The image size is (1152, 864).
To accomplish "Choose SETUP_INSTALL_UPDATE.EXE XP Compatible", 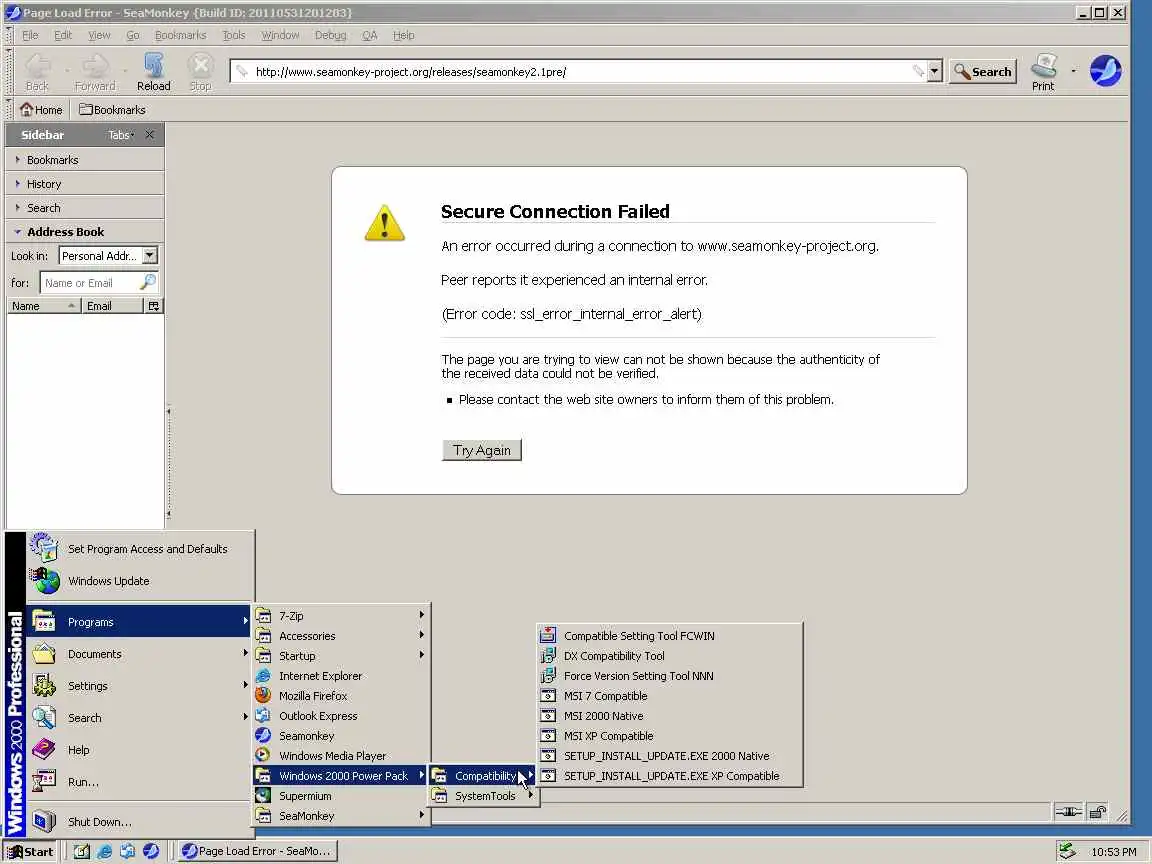I will (669, 776).
